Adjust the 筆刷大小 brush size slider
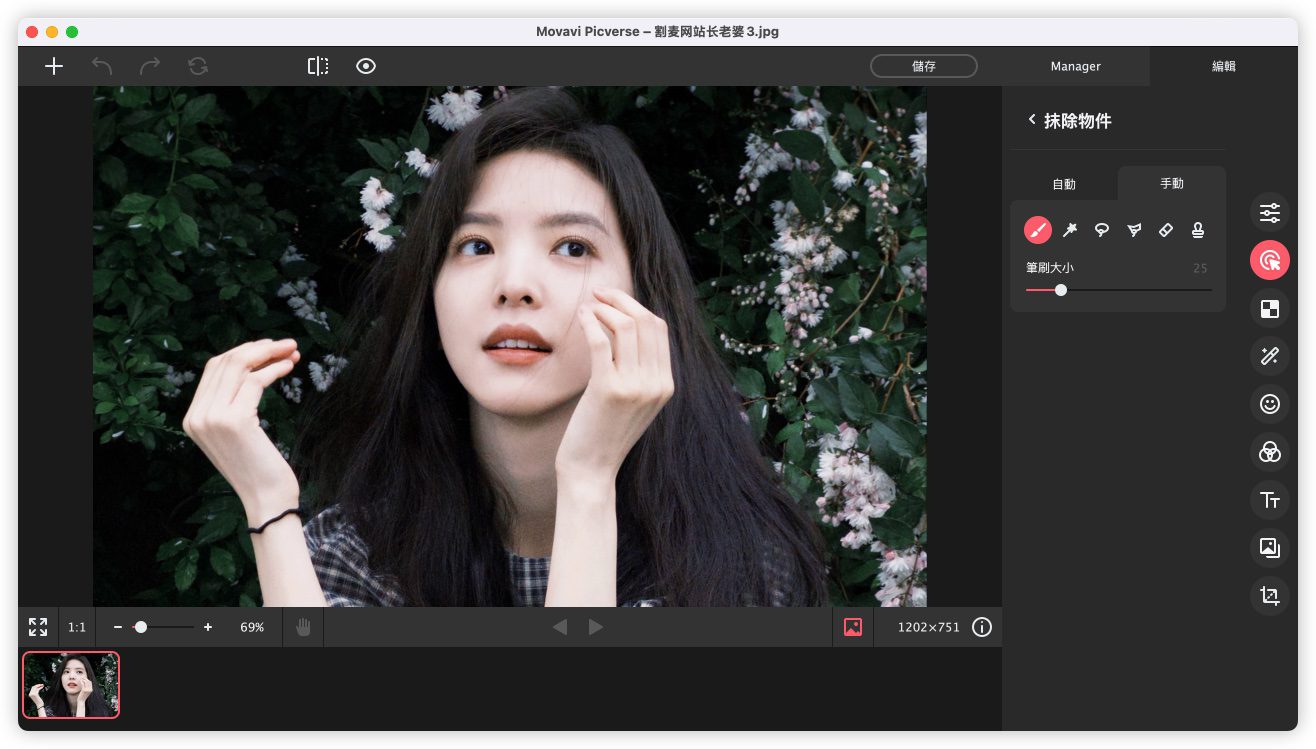 tap(1061, 290)
